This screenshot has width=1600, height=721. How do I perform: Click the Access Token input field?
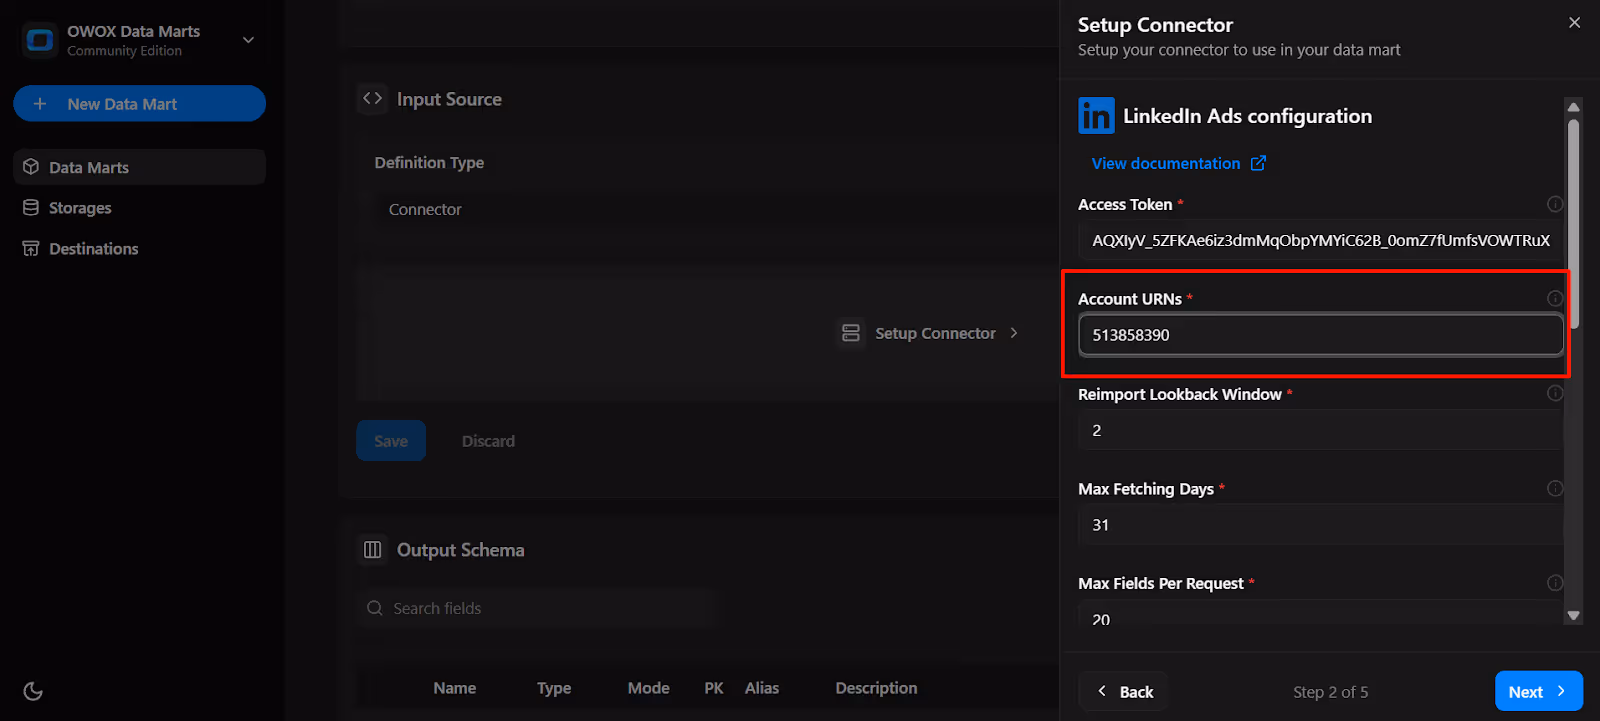[x=1320, y=240]
